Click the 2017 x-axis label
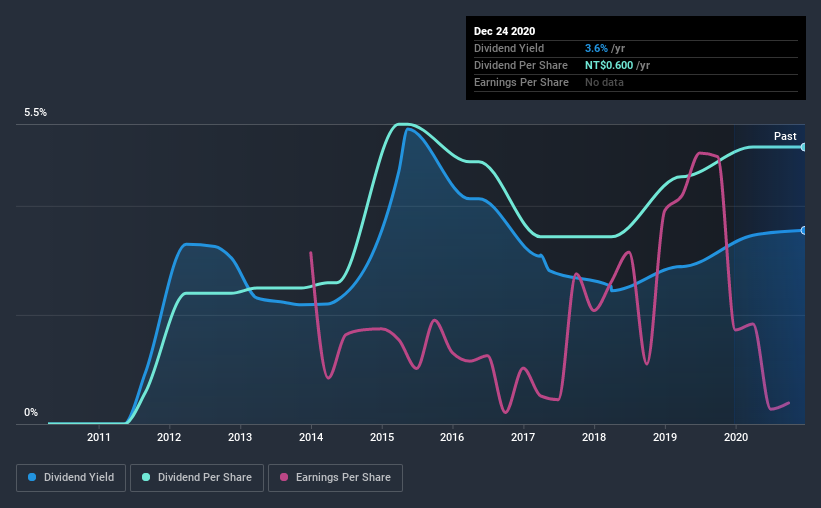 coord(523,437)
